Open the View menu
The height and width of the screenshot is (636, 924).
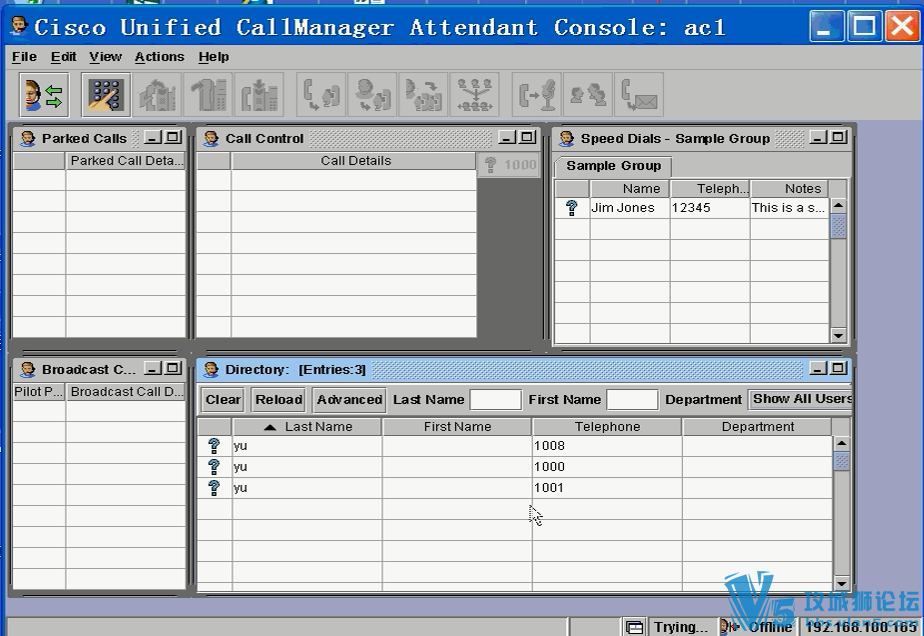[105, 57]
